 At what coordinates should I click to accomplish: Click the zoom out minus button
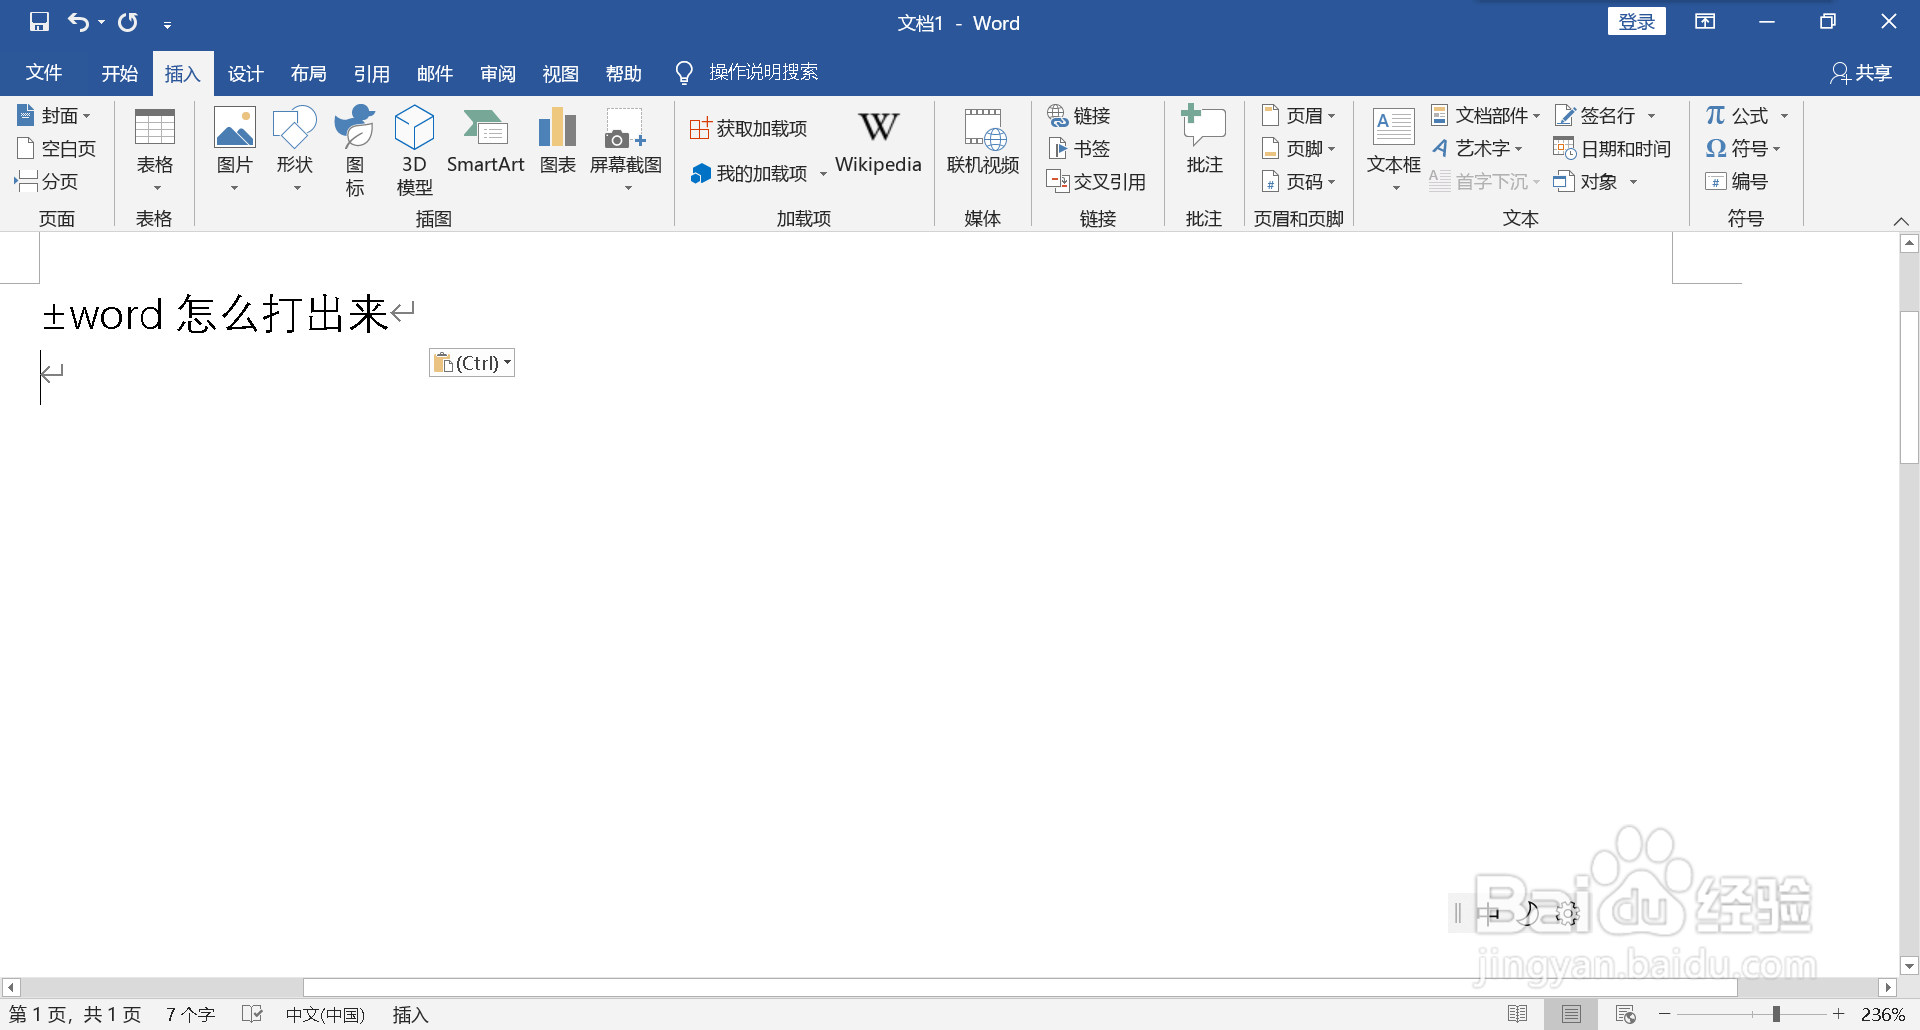tap(1664, 1014)
